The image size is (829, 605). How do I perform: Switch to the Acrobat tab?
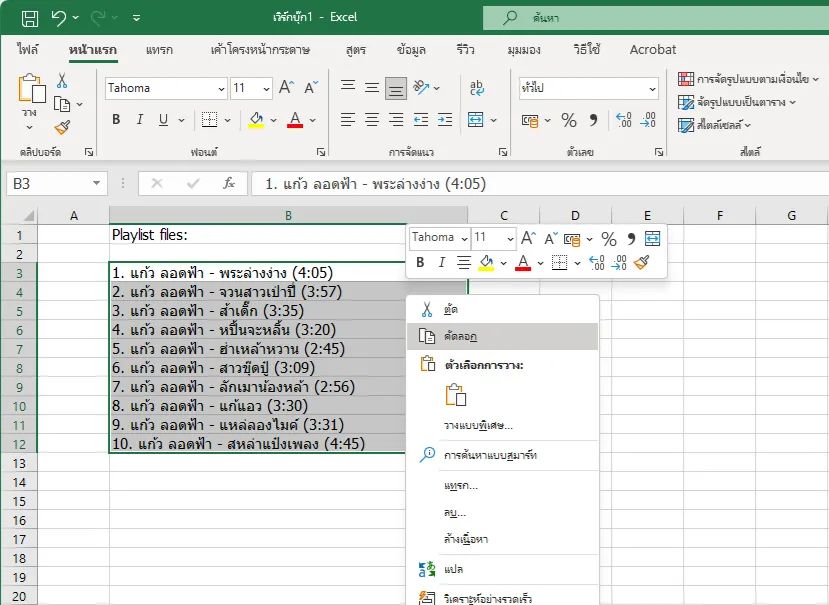pyautogui.click(x=652, y=50)
